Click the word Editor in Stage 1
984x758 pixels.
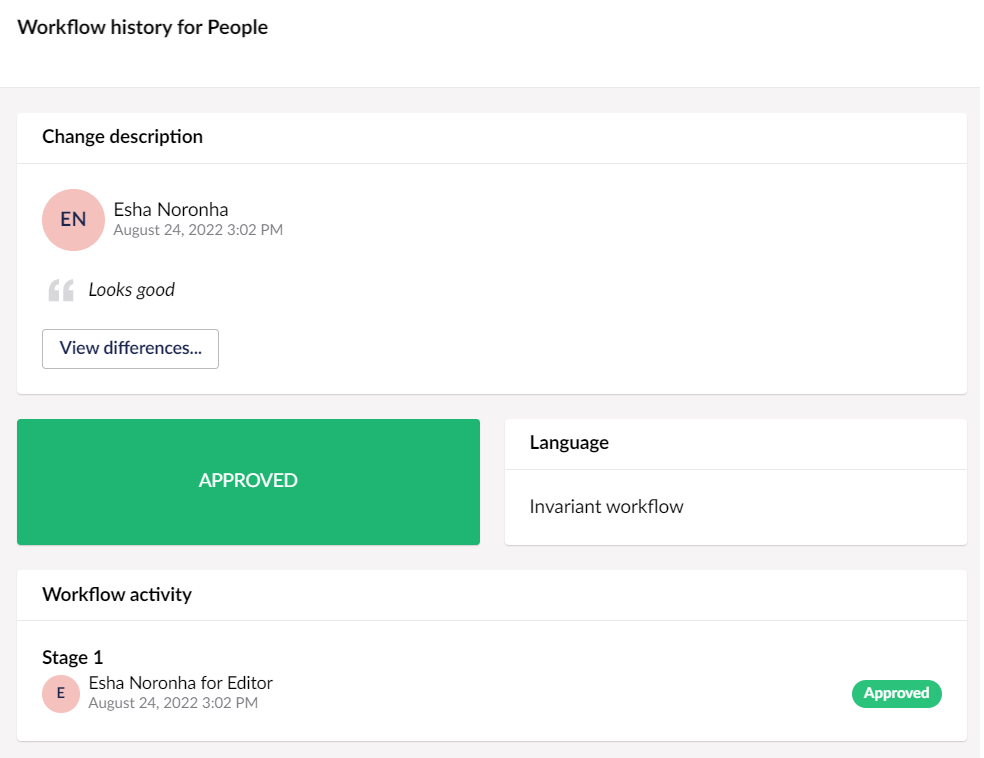click(x=250, y=683)
